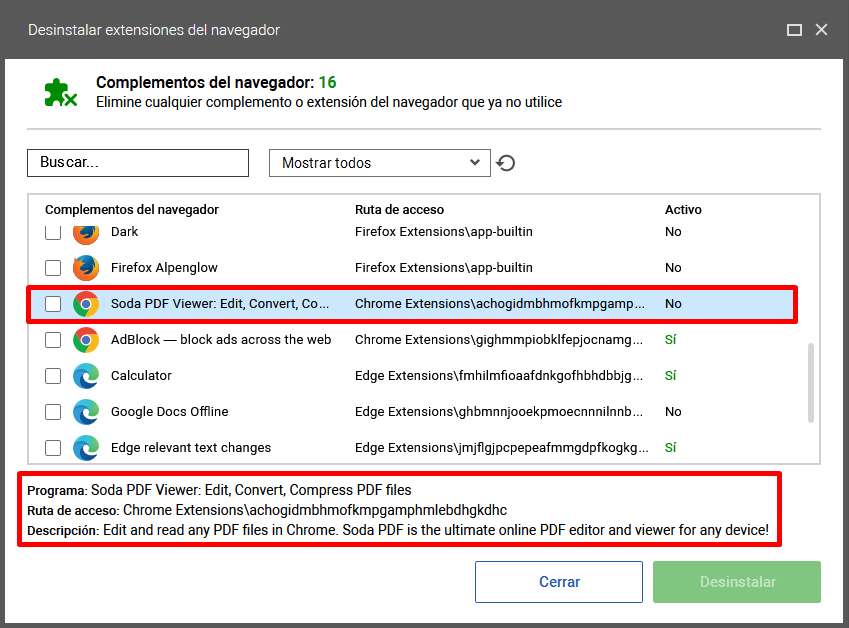Click the Chrome icon next to AdBlock

click(86, 339)
